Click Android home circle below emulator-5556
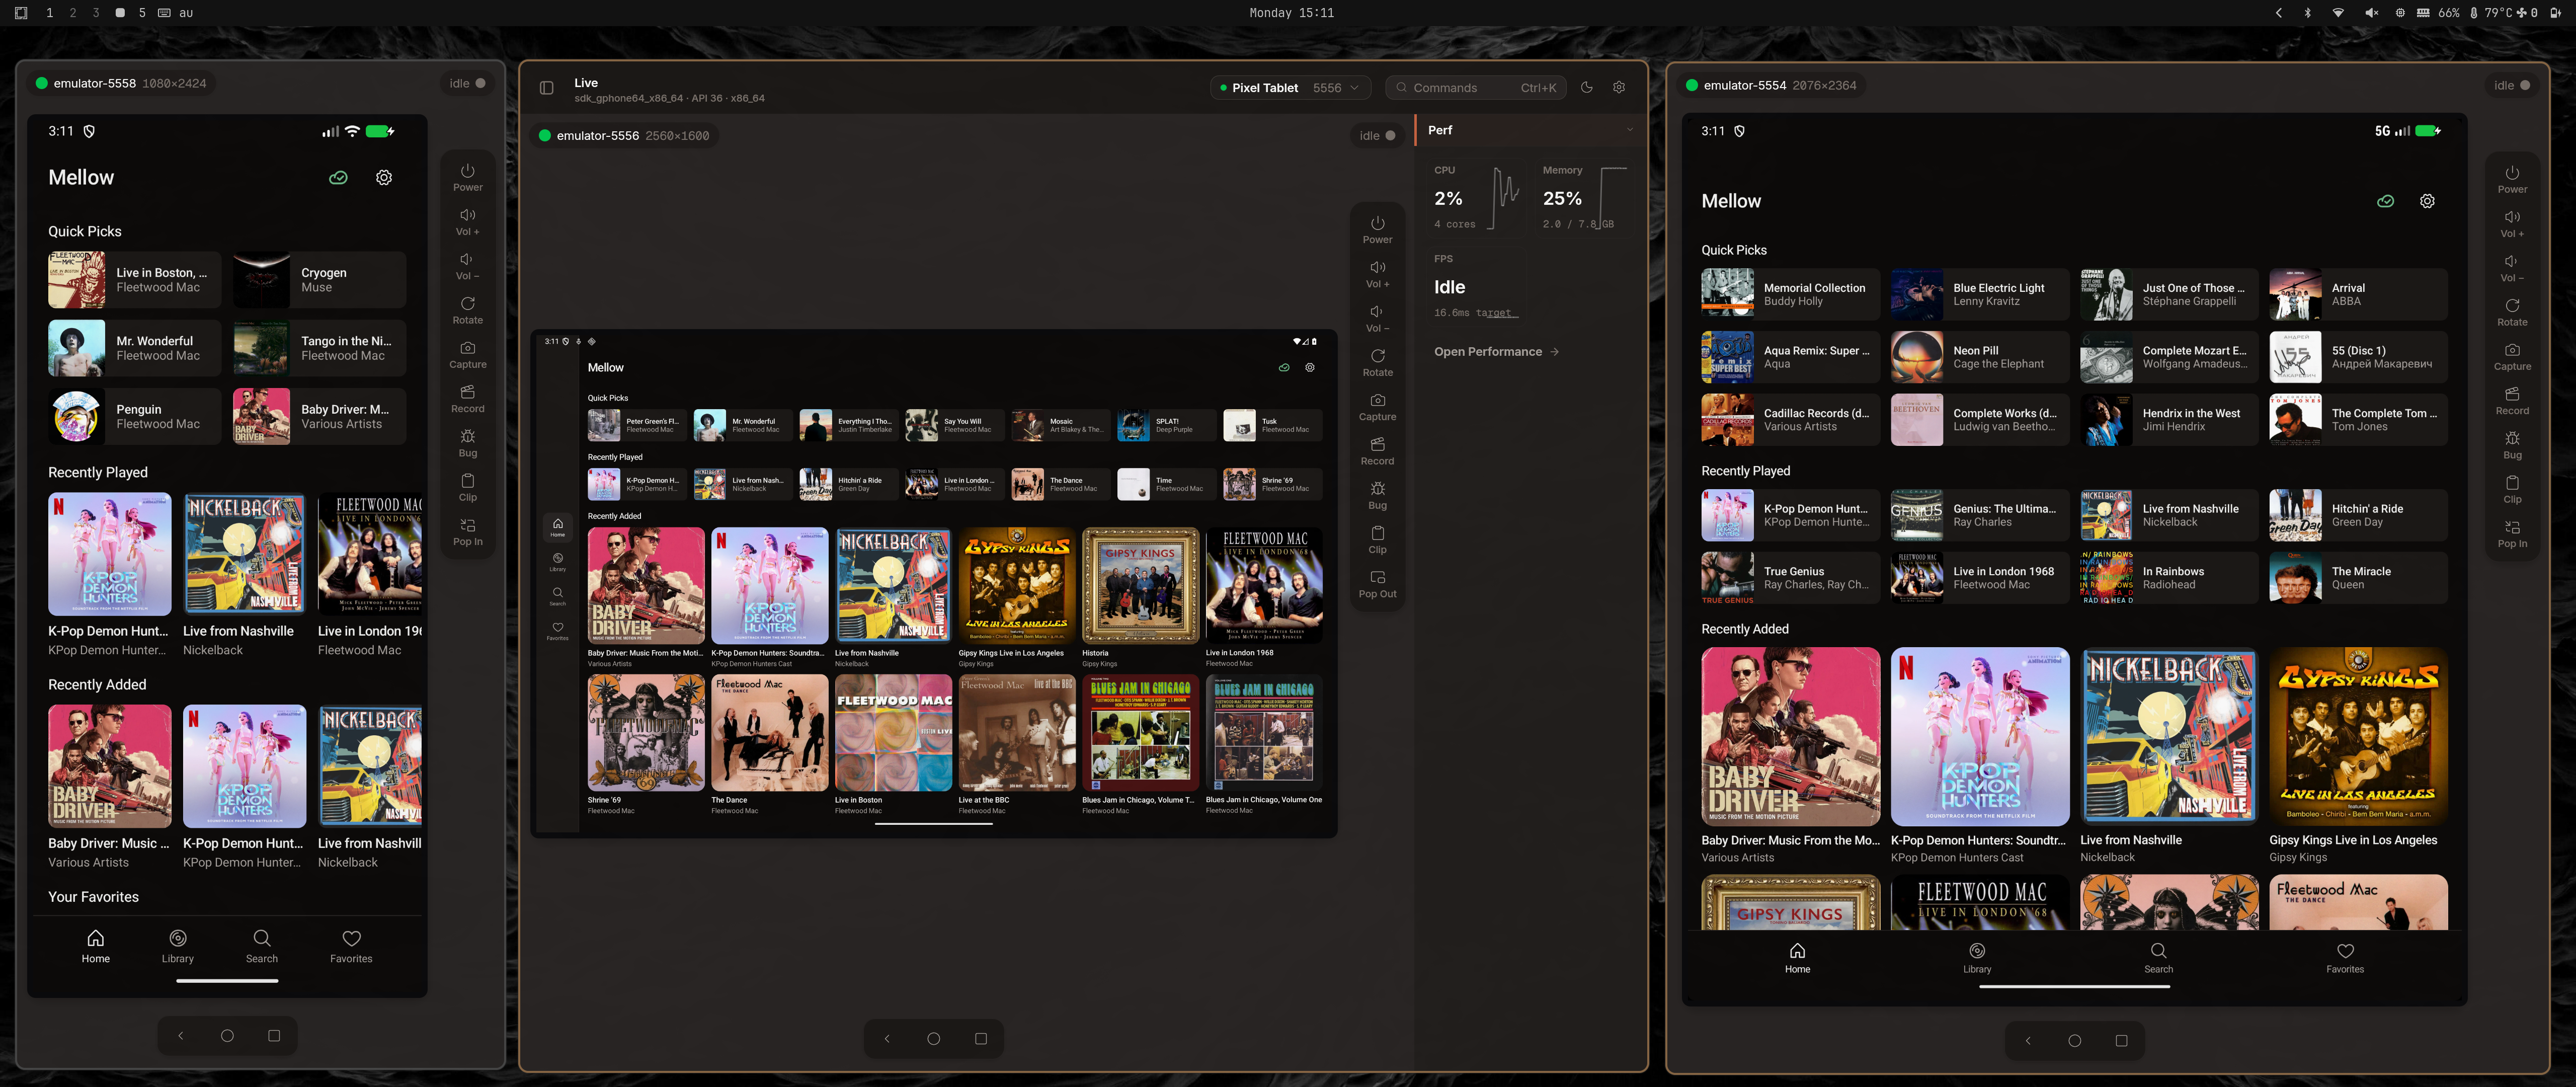 (x=933, y=1039)
